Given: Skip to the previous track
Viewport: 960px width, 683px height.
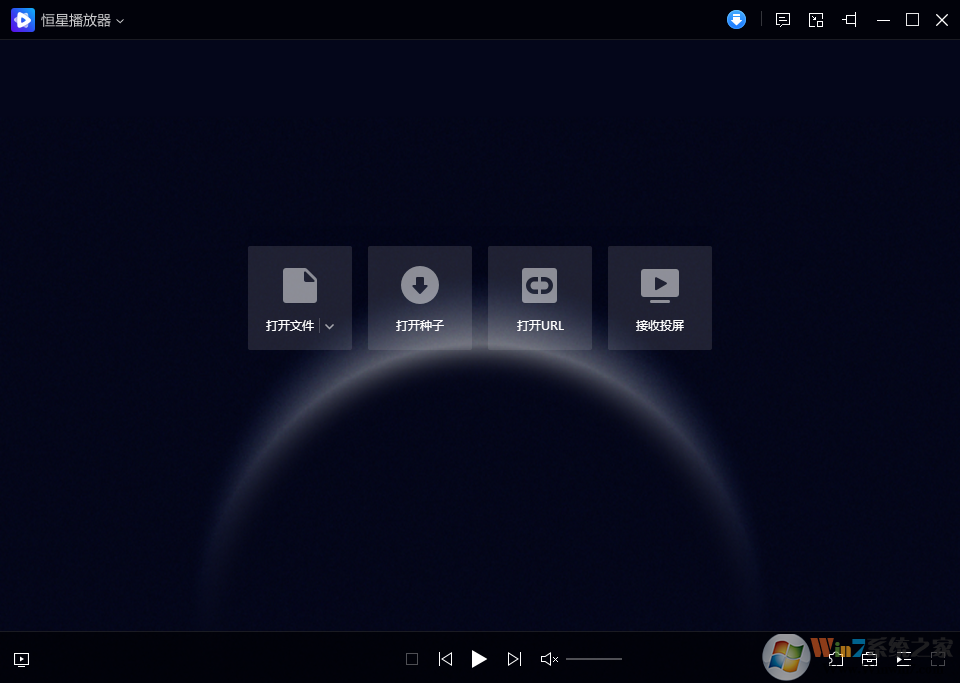Looking at the screenshot, I should pyautogui.click(x=446, y=659).
